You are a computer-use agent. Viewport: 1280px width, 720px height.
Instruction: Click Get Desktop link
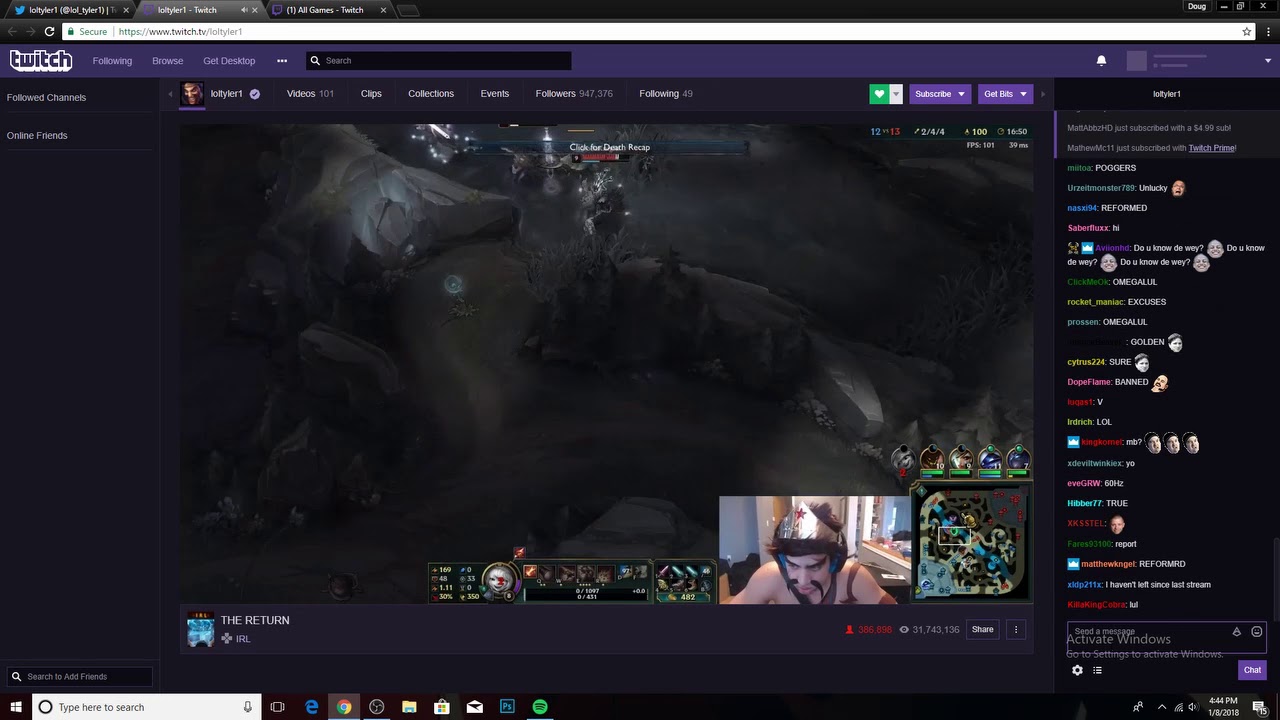coord(229,61)
